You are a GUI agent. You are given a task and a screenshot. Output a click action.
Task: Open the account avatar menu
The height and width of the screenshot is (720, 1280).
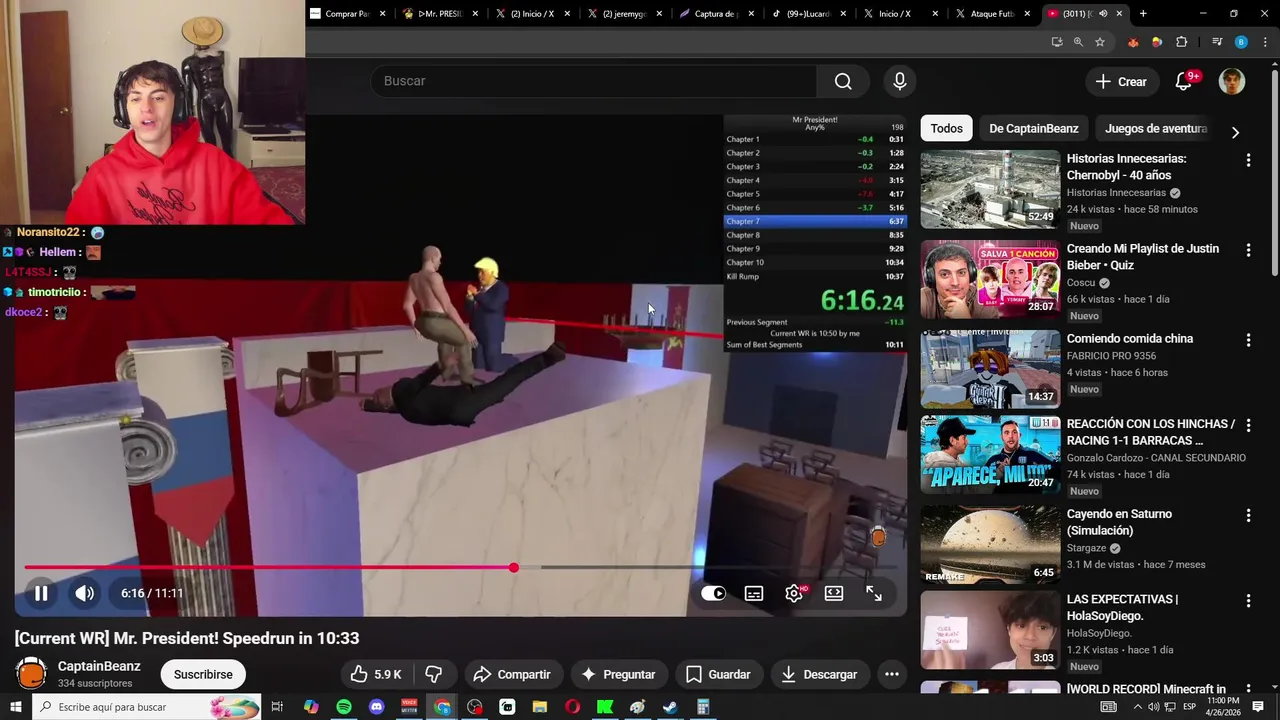(x=1232, y=82)
